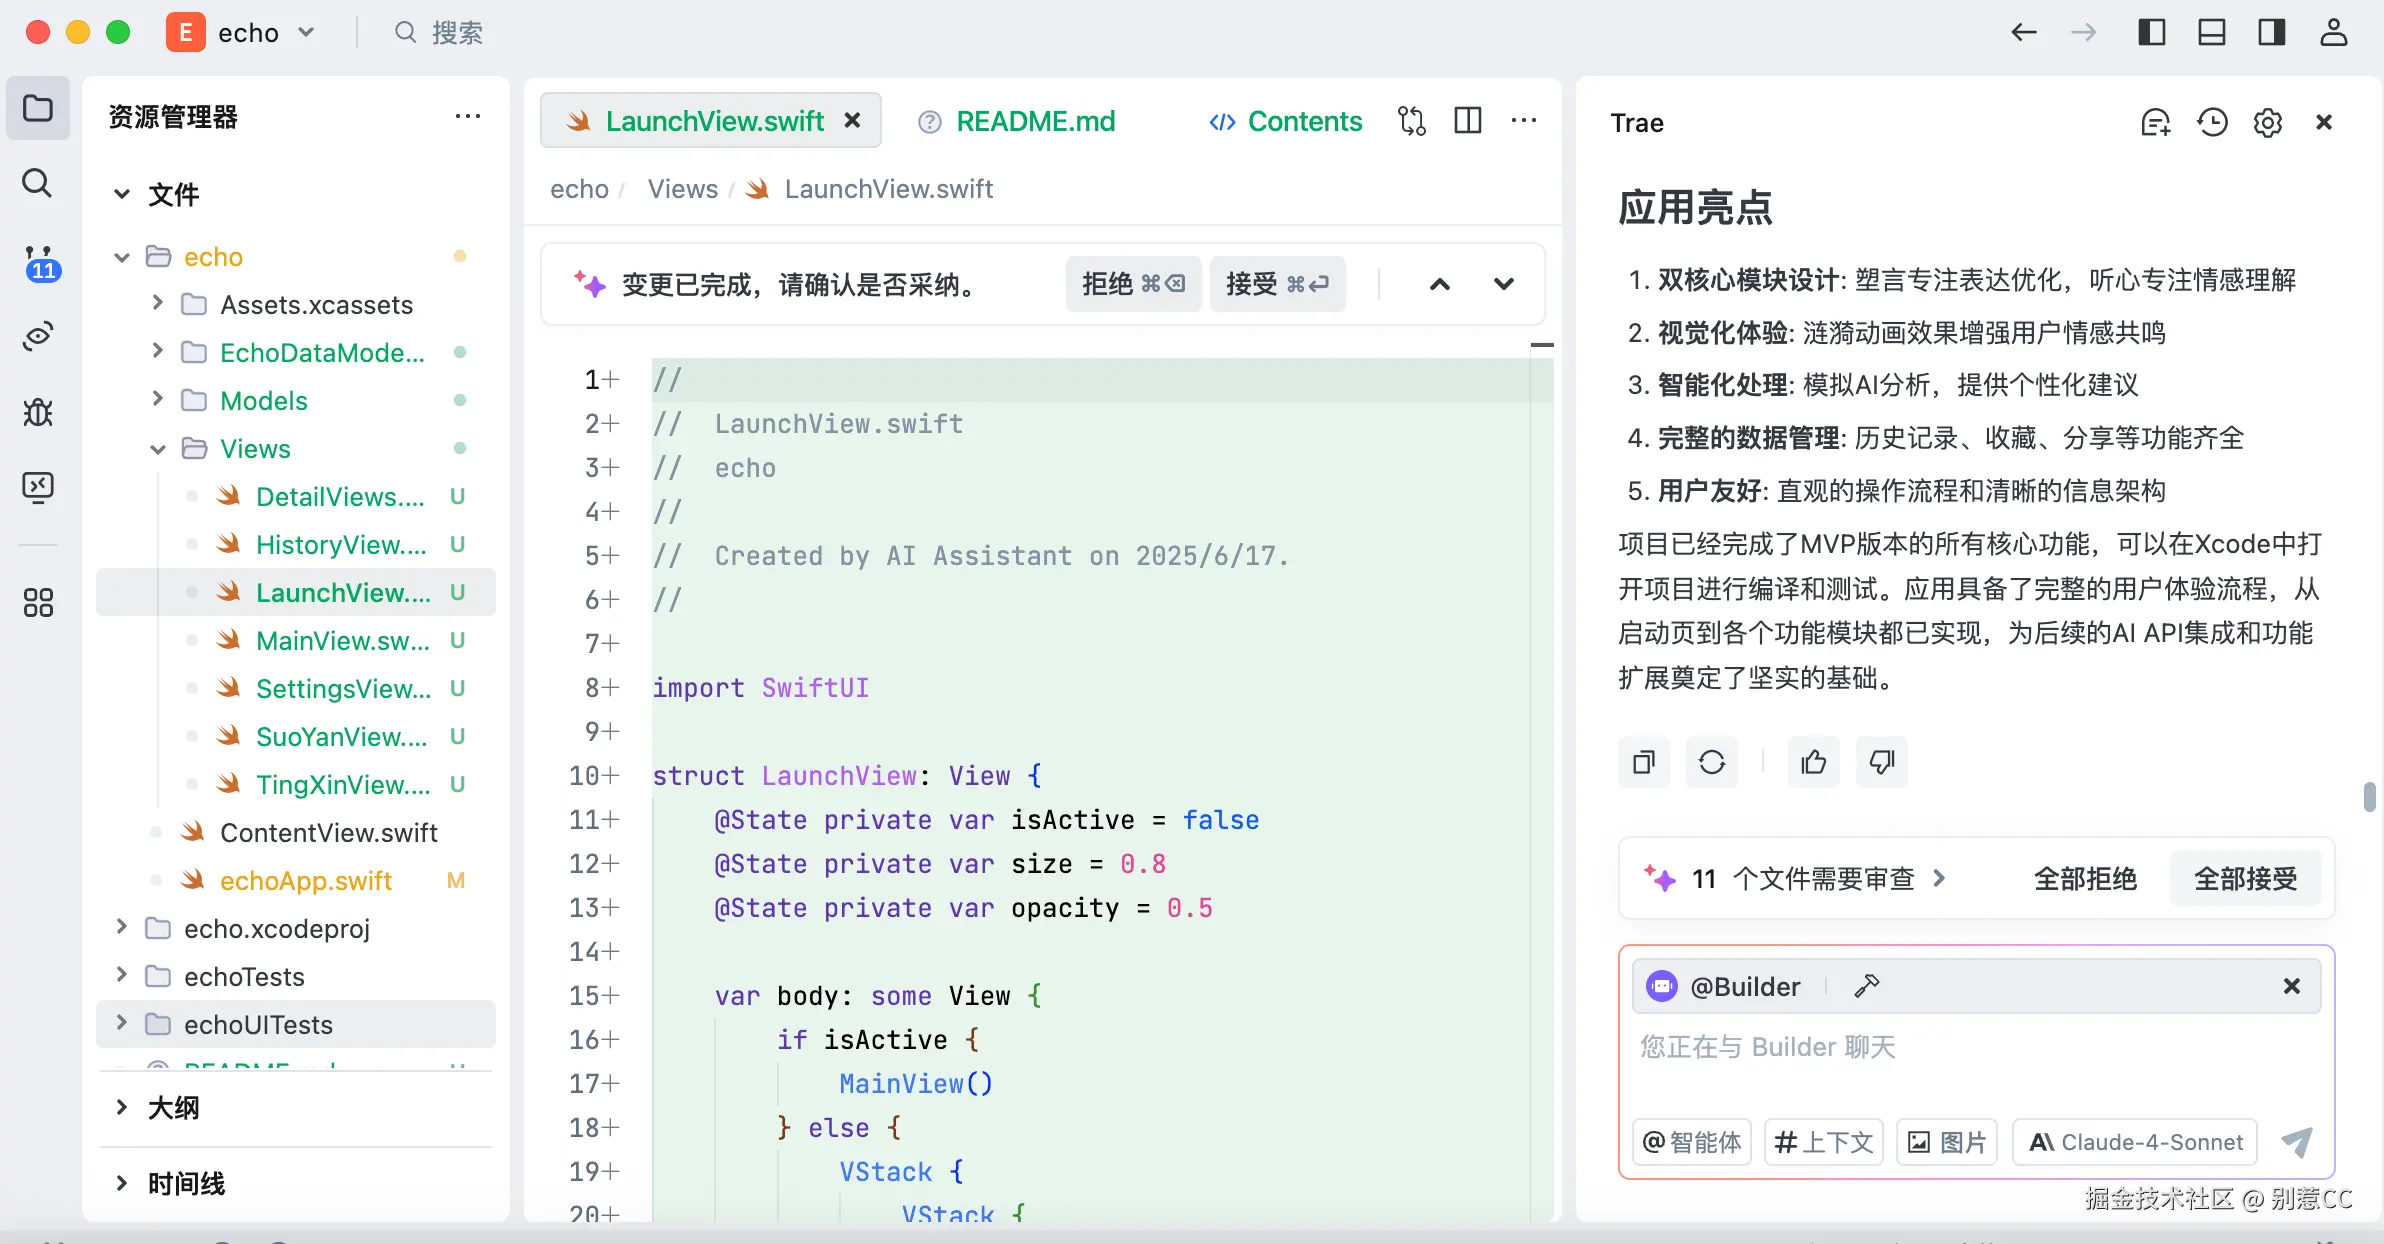2384x1244 pixels.
Task: Click thumbs up on the response
Action: [x=1813, y=763]
